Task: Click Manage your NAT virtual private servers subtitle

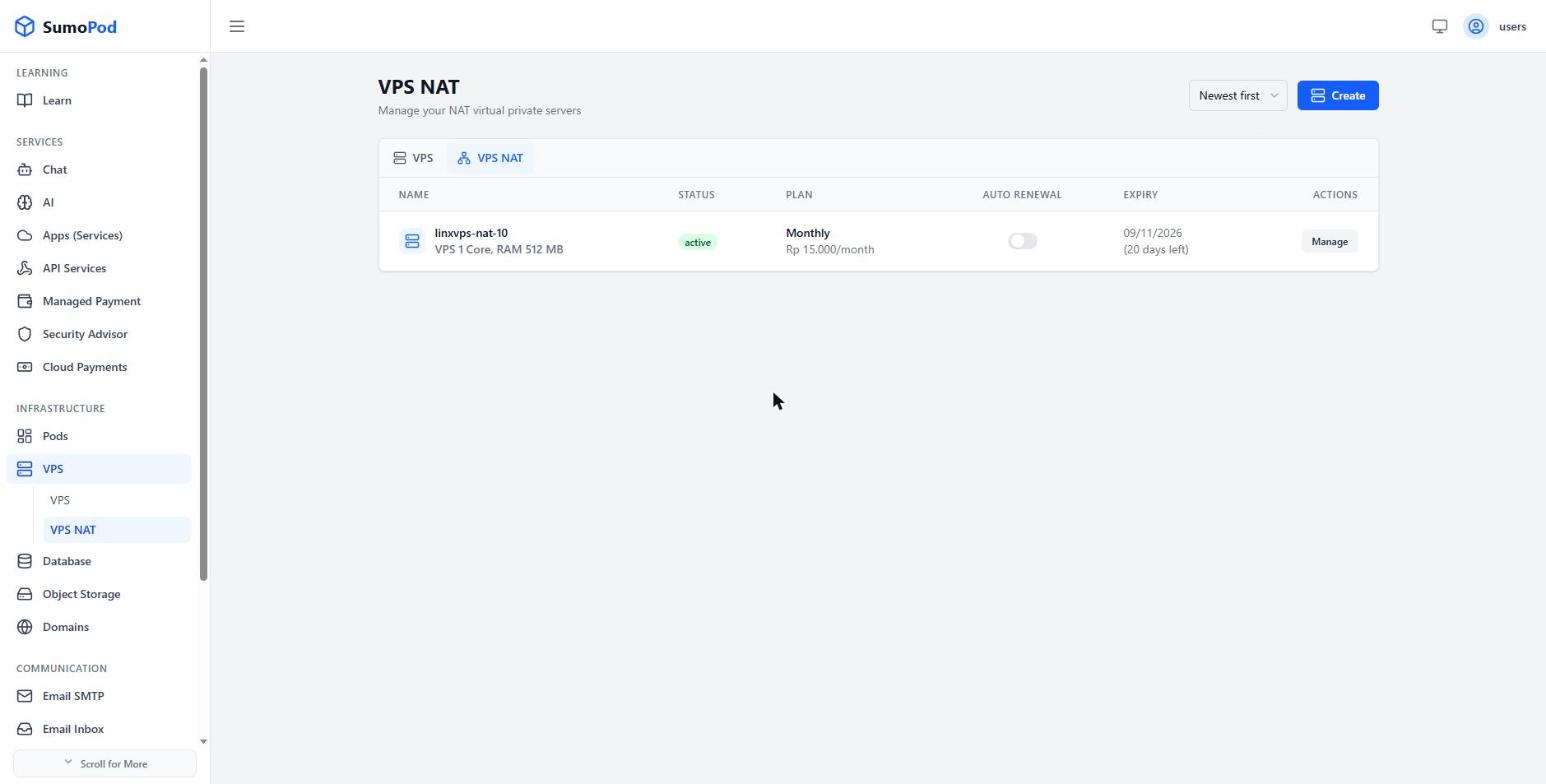Action: tap(479, 111)
